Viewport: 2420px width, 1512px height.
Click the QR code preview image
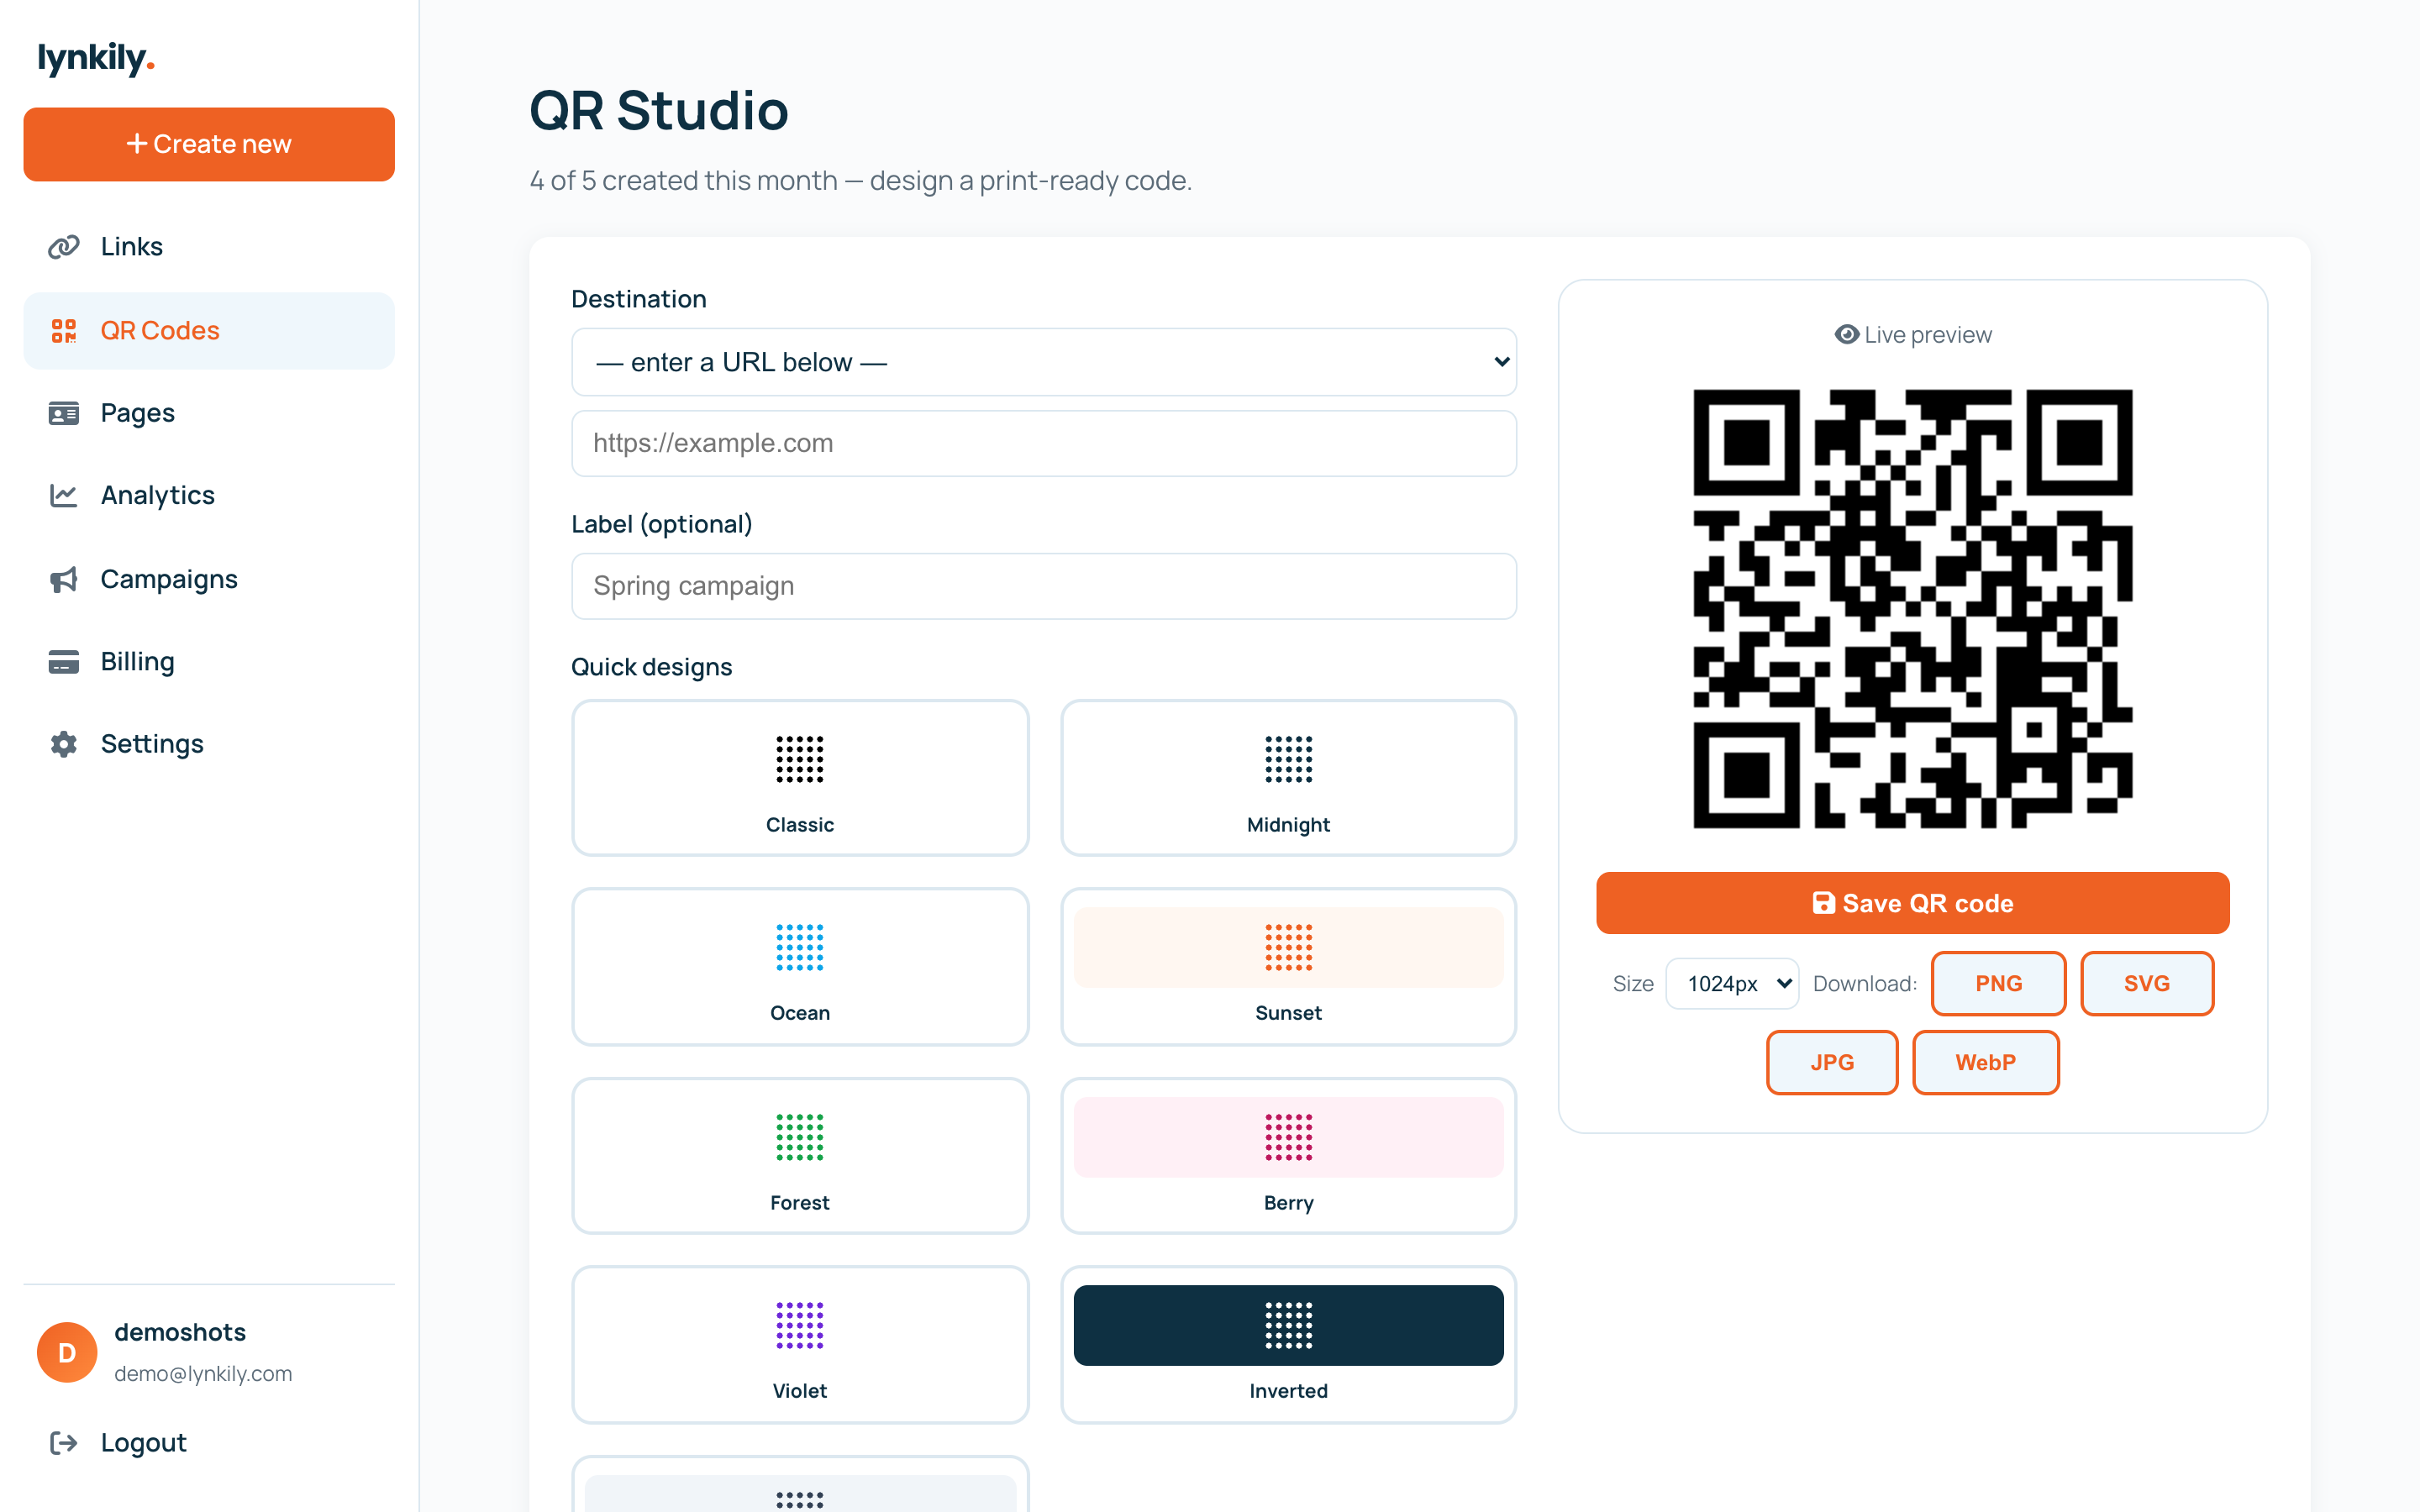click(x=1912, y=609)
